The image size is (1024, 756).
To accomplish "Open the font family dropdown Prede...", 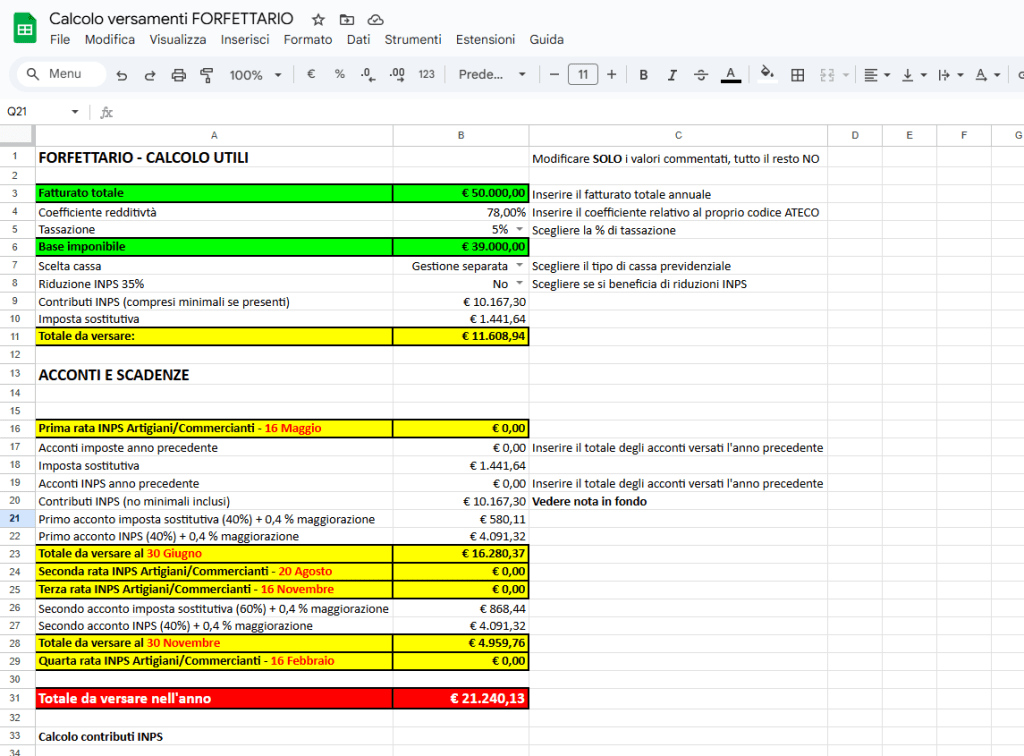I will (492, 74).
